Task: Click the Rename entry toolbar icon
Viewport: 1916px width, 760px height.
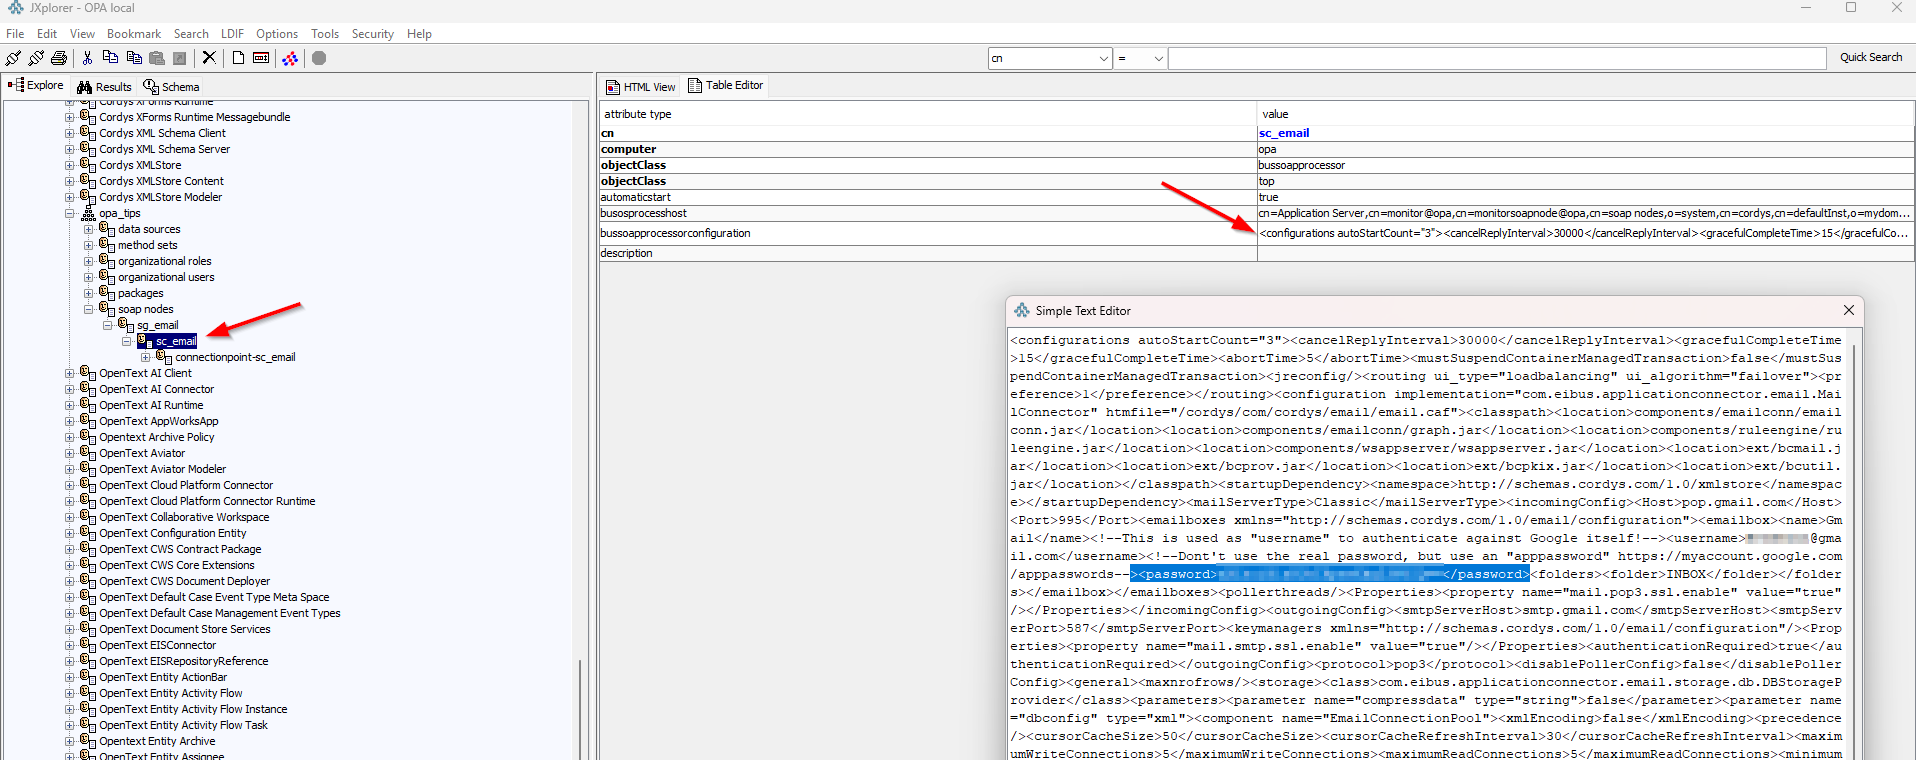Action: pyautogui.click(x=261, y=58)
